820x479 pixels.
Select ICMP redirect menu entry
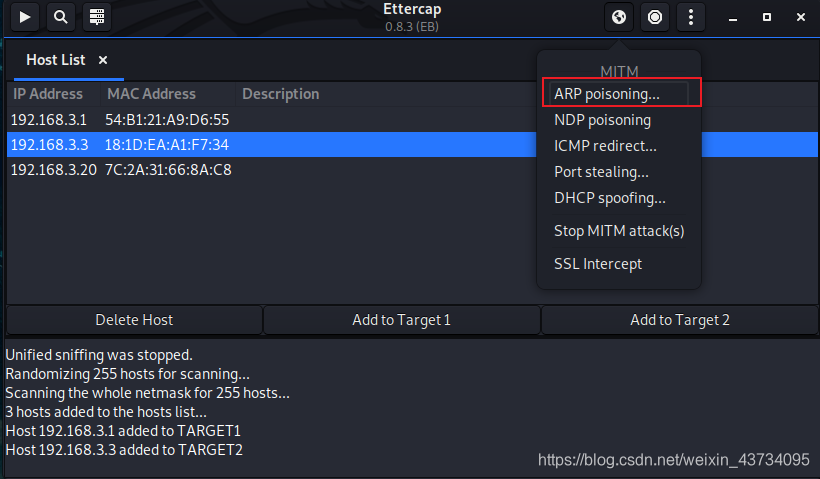tap(605, 146)
